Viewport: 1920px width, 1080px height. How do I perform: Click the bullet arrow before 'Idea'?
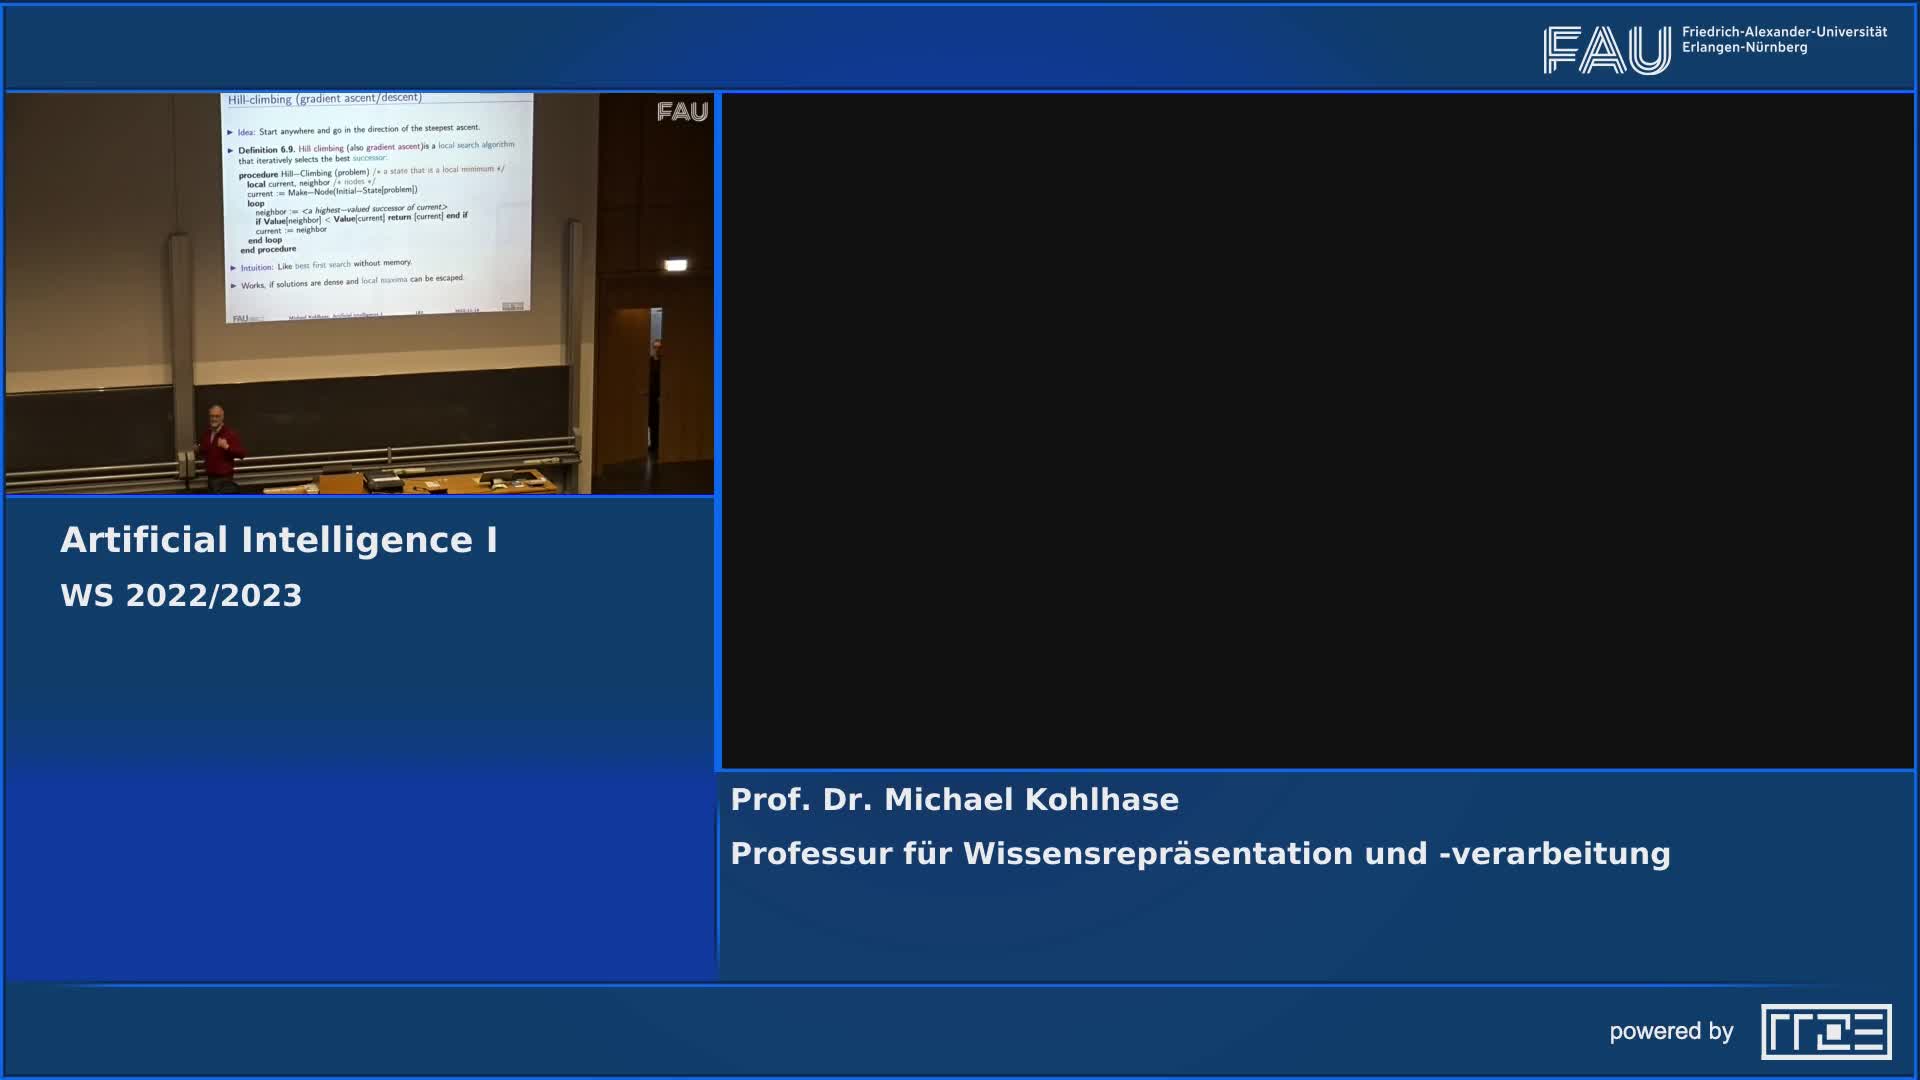point(230,132)
